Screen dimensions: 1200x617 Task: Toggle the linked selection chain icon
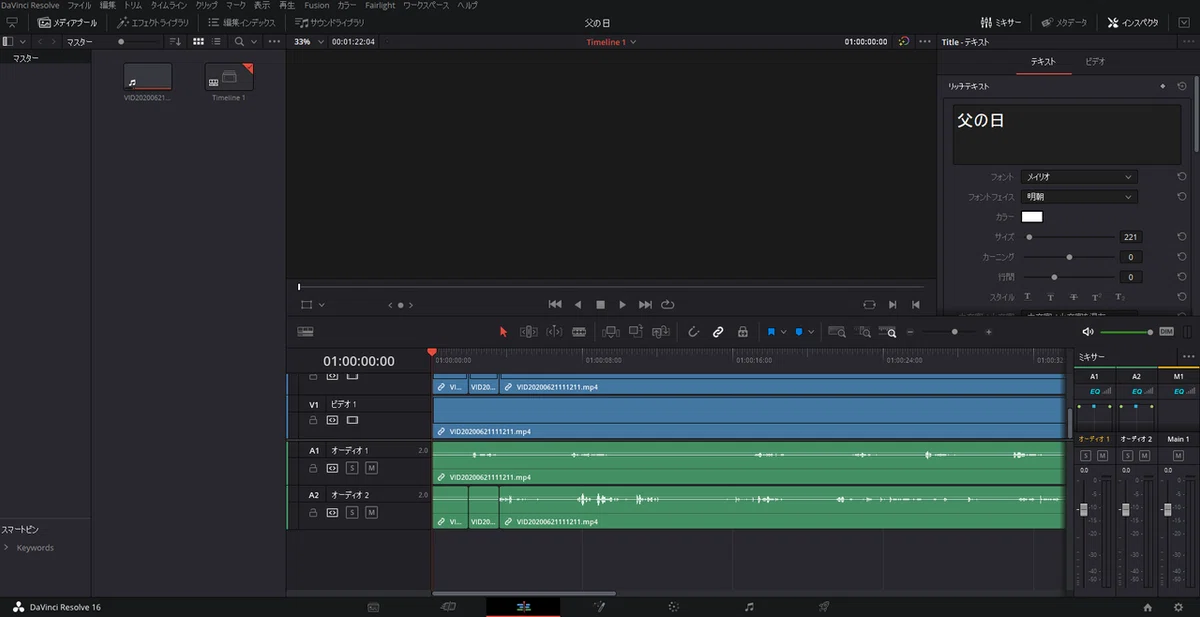tap(717, 332)
